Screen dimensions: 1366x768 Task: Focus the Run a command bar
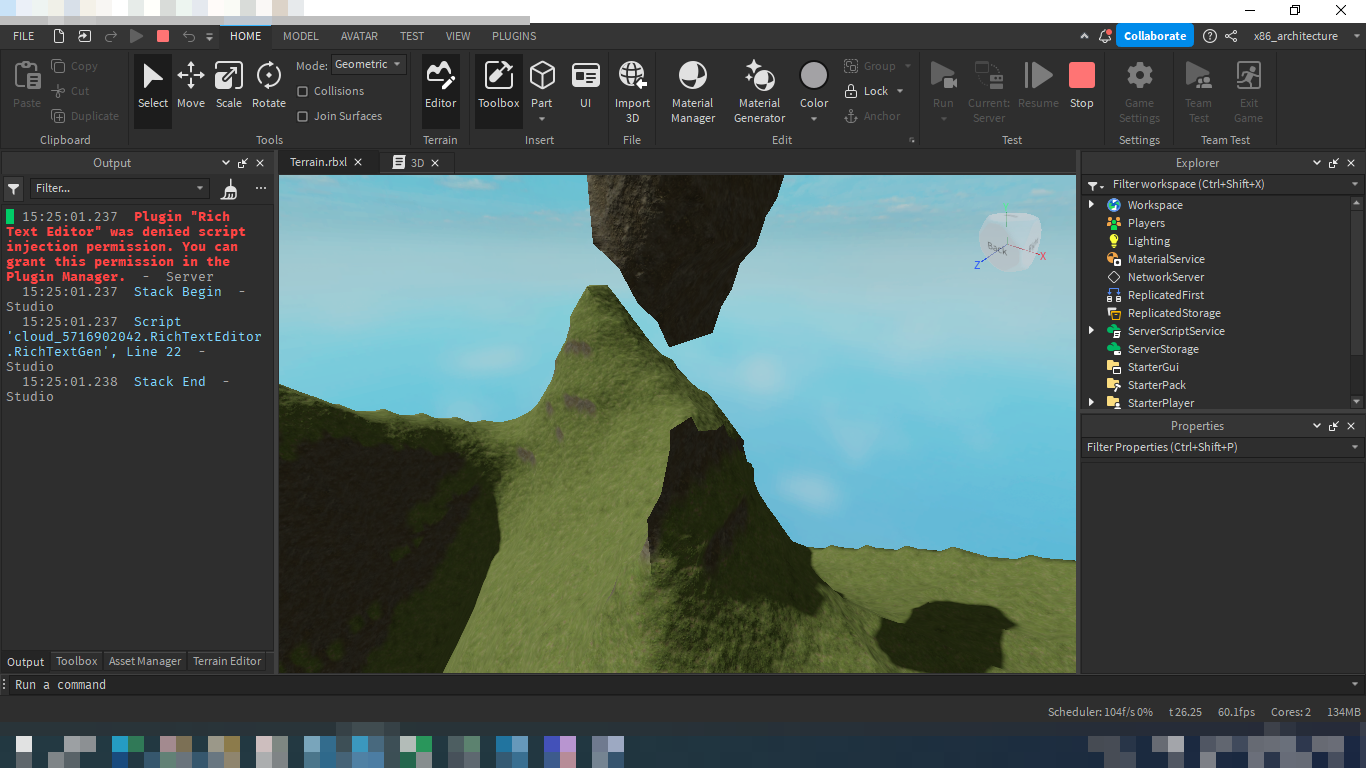coord(682,685)
